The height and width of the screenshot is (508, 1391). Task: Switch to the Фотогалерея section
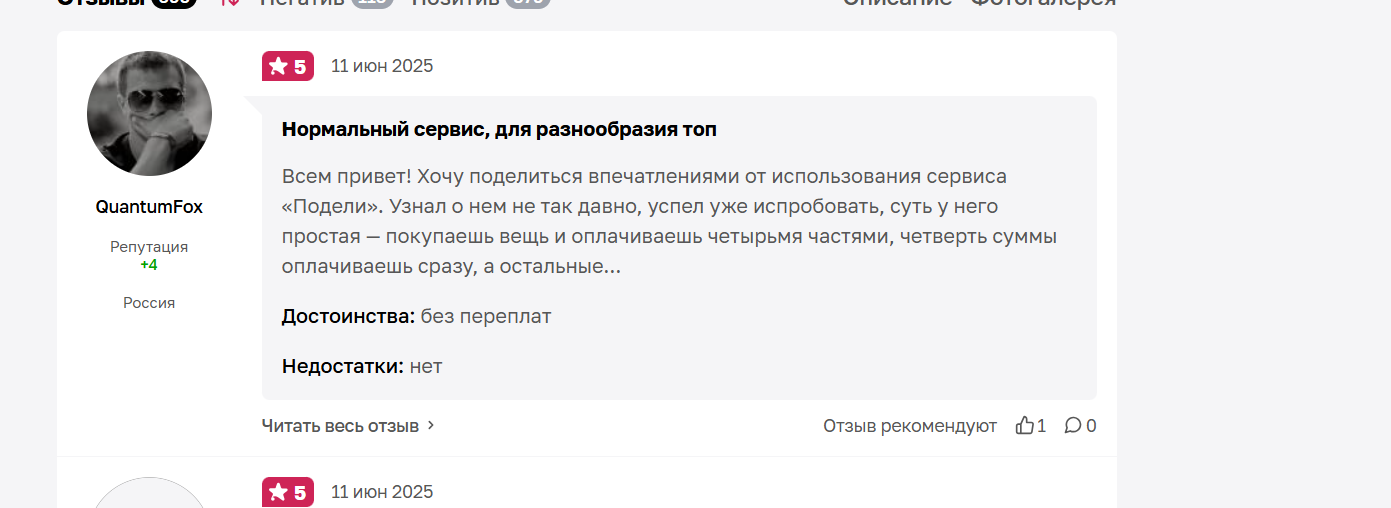click(x=1043, y=3)
